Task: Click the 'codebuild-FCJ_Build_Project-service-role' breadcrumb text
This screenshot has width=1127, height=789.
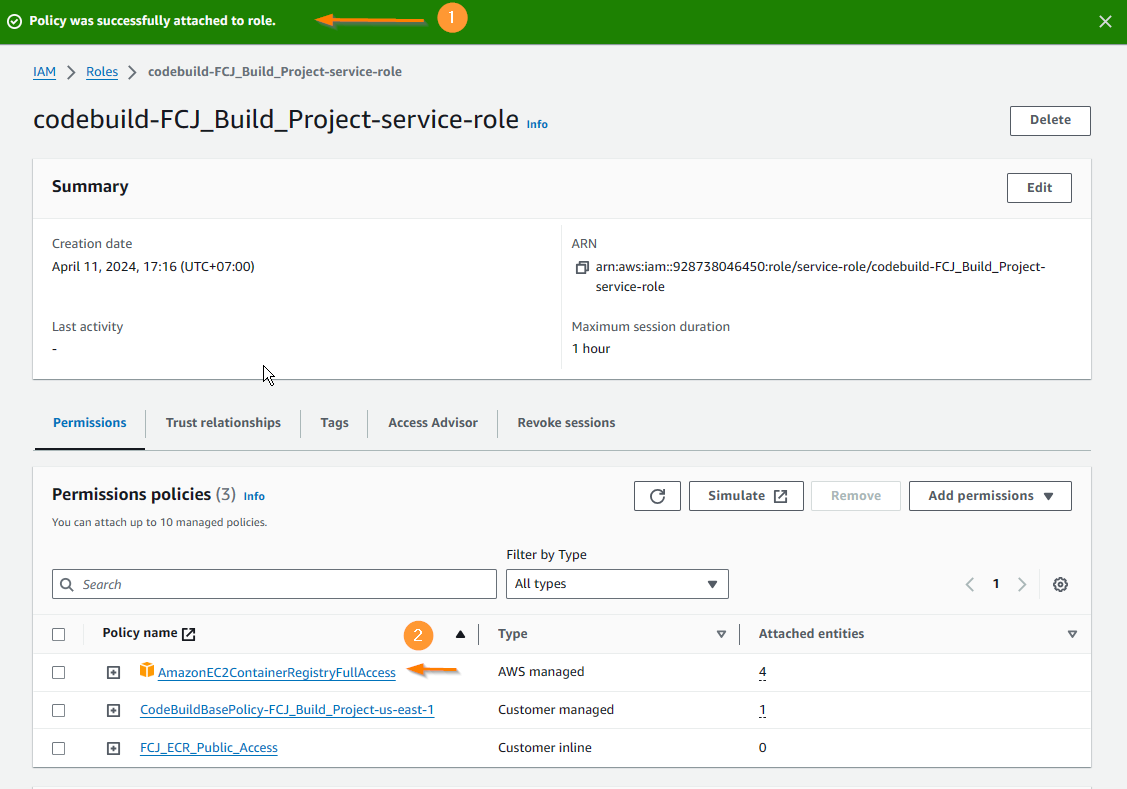Action: 275,72
